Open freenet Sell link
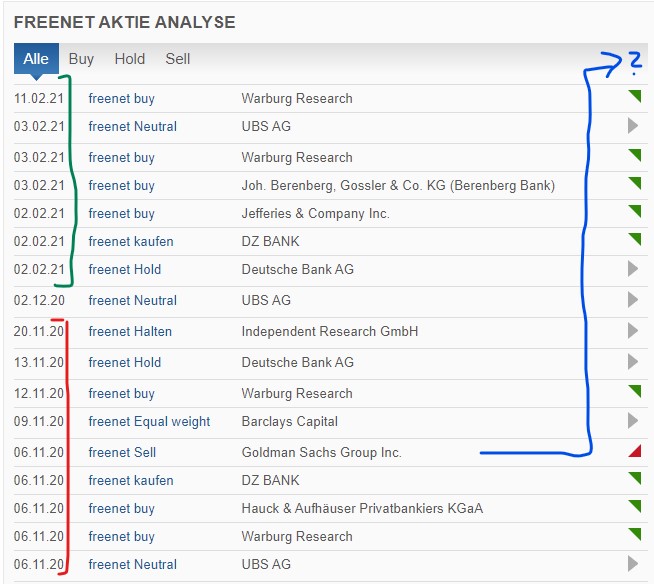This screenshot has width=654, height=584. click(x=122, y=453)
